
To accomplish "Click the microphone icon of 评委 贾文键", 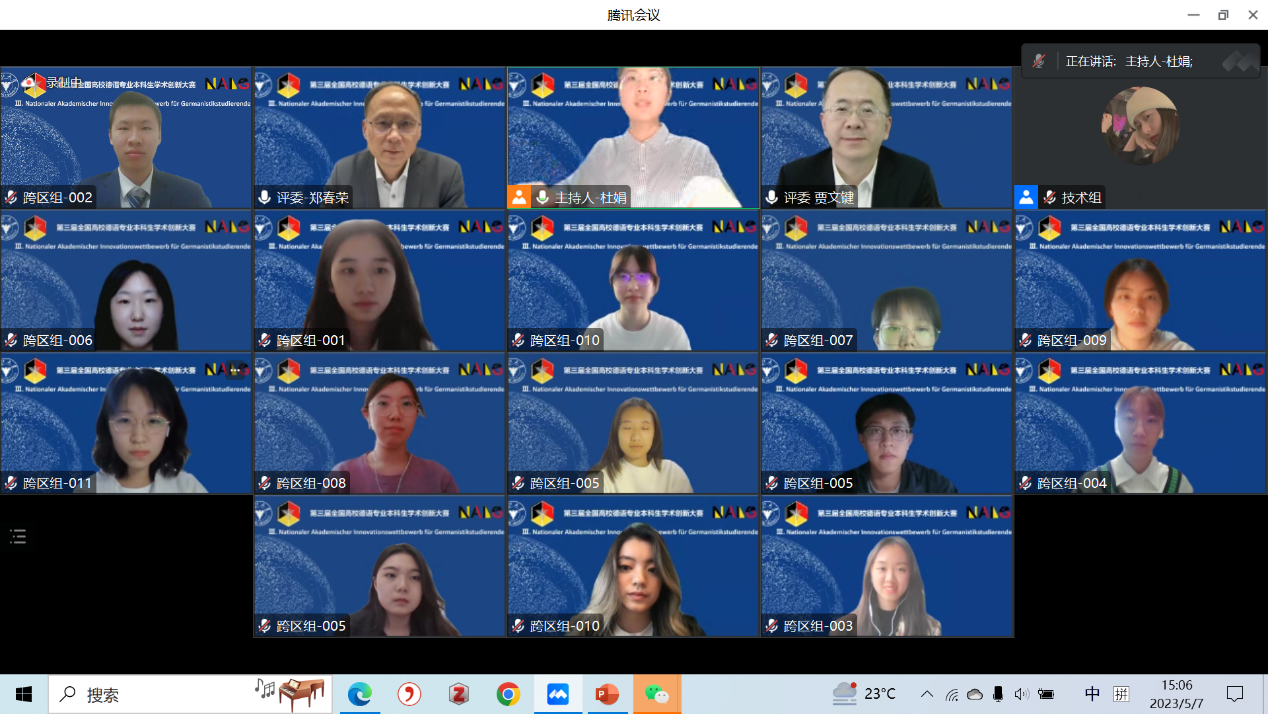I will pos(771,198).
